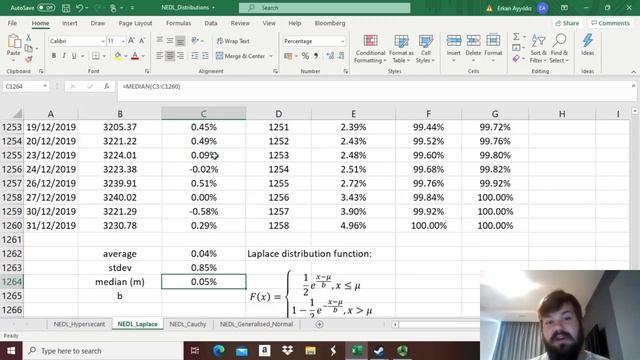Open the File menu tab
This screenshot has width=640, height=360.
pos(12,23)
